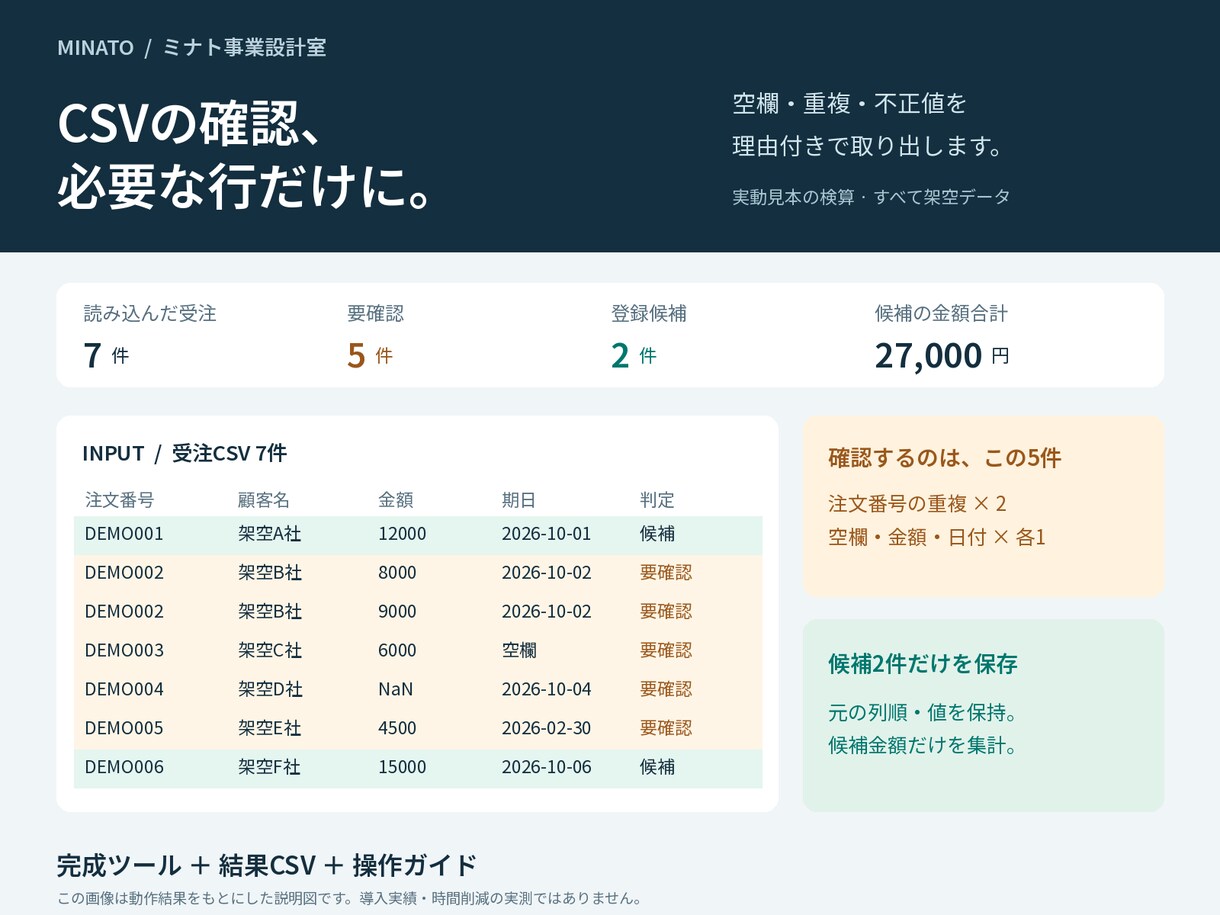Click the amount cell '9000'
Viewport: 1220px width, 915px height.
pos(397,612)
